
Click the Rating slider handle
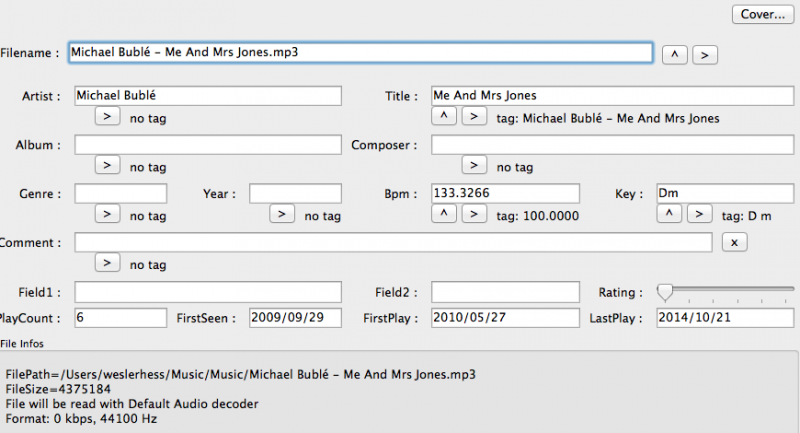point(665,293)
